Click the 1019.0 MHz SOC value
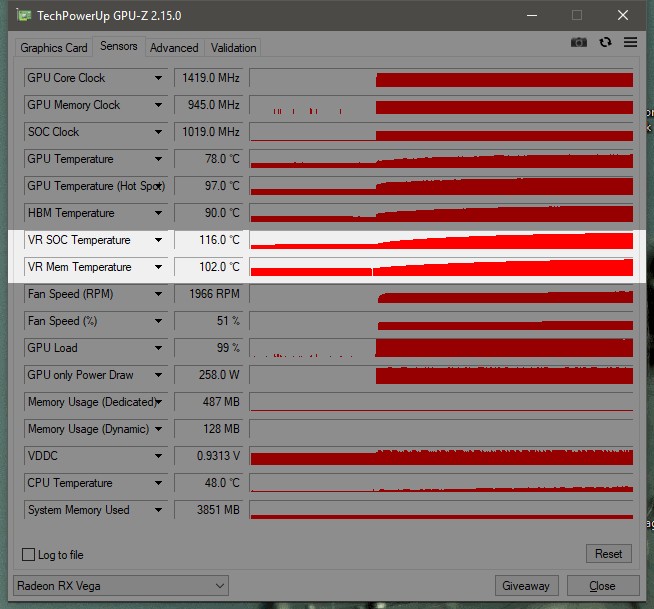The width and height of the screenshot is (654, 609). (x=209, y=132)
